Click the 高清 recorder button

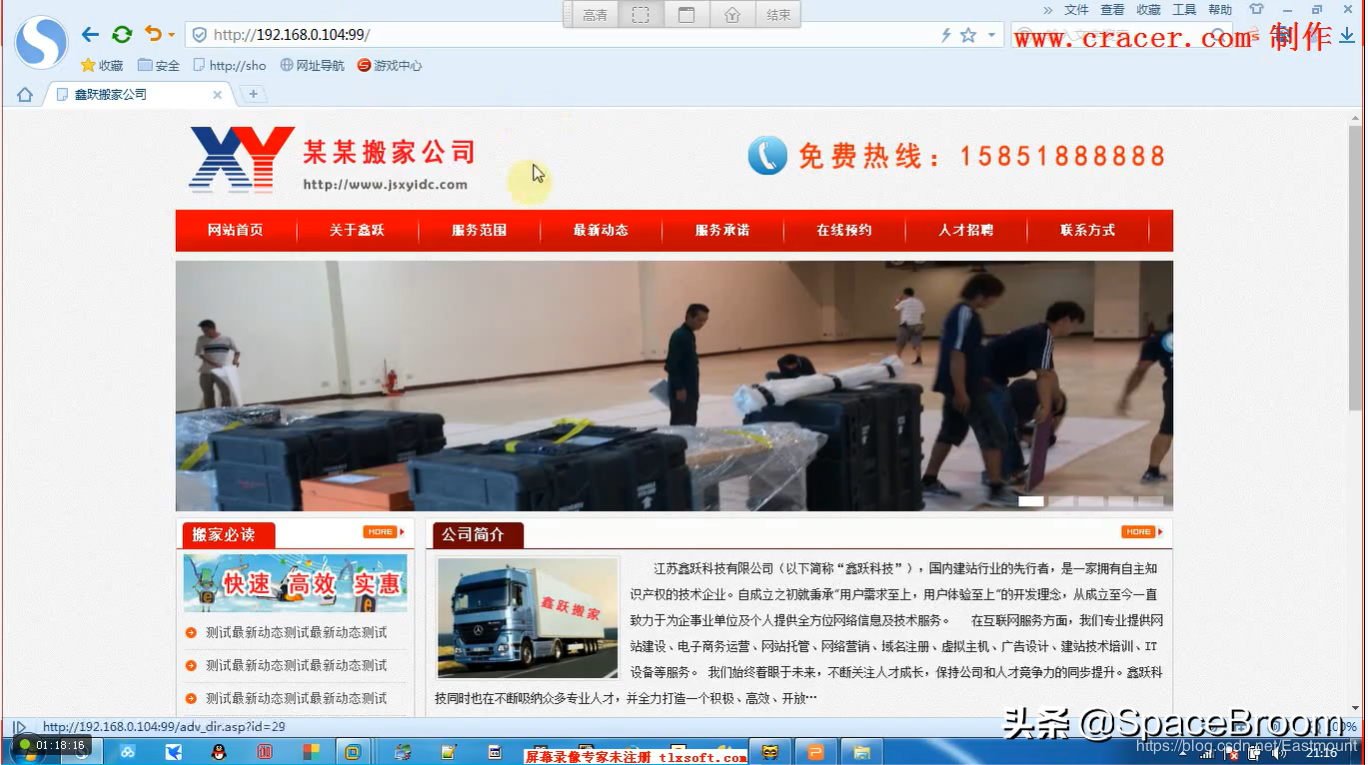pyautogui.click(x=595, y=15)
